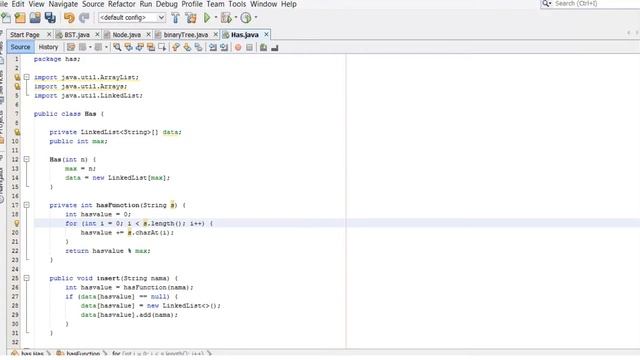Comment the selected code icon
Viewport: 640px width, 360px height.
pyautogui.click(x=263, y=47)
